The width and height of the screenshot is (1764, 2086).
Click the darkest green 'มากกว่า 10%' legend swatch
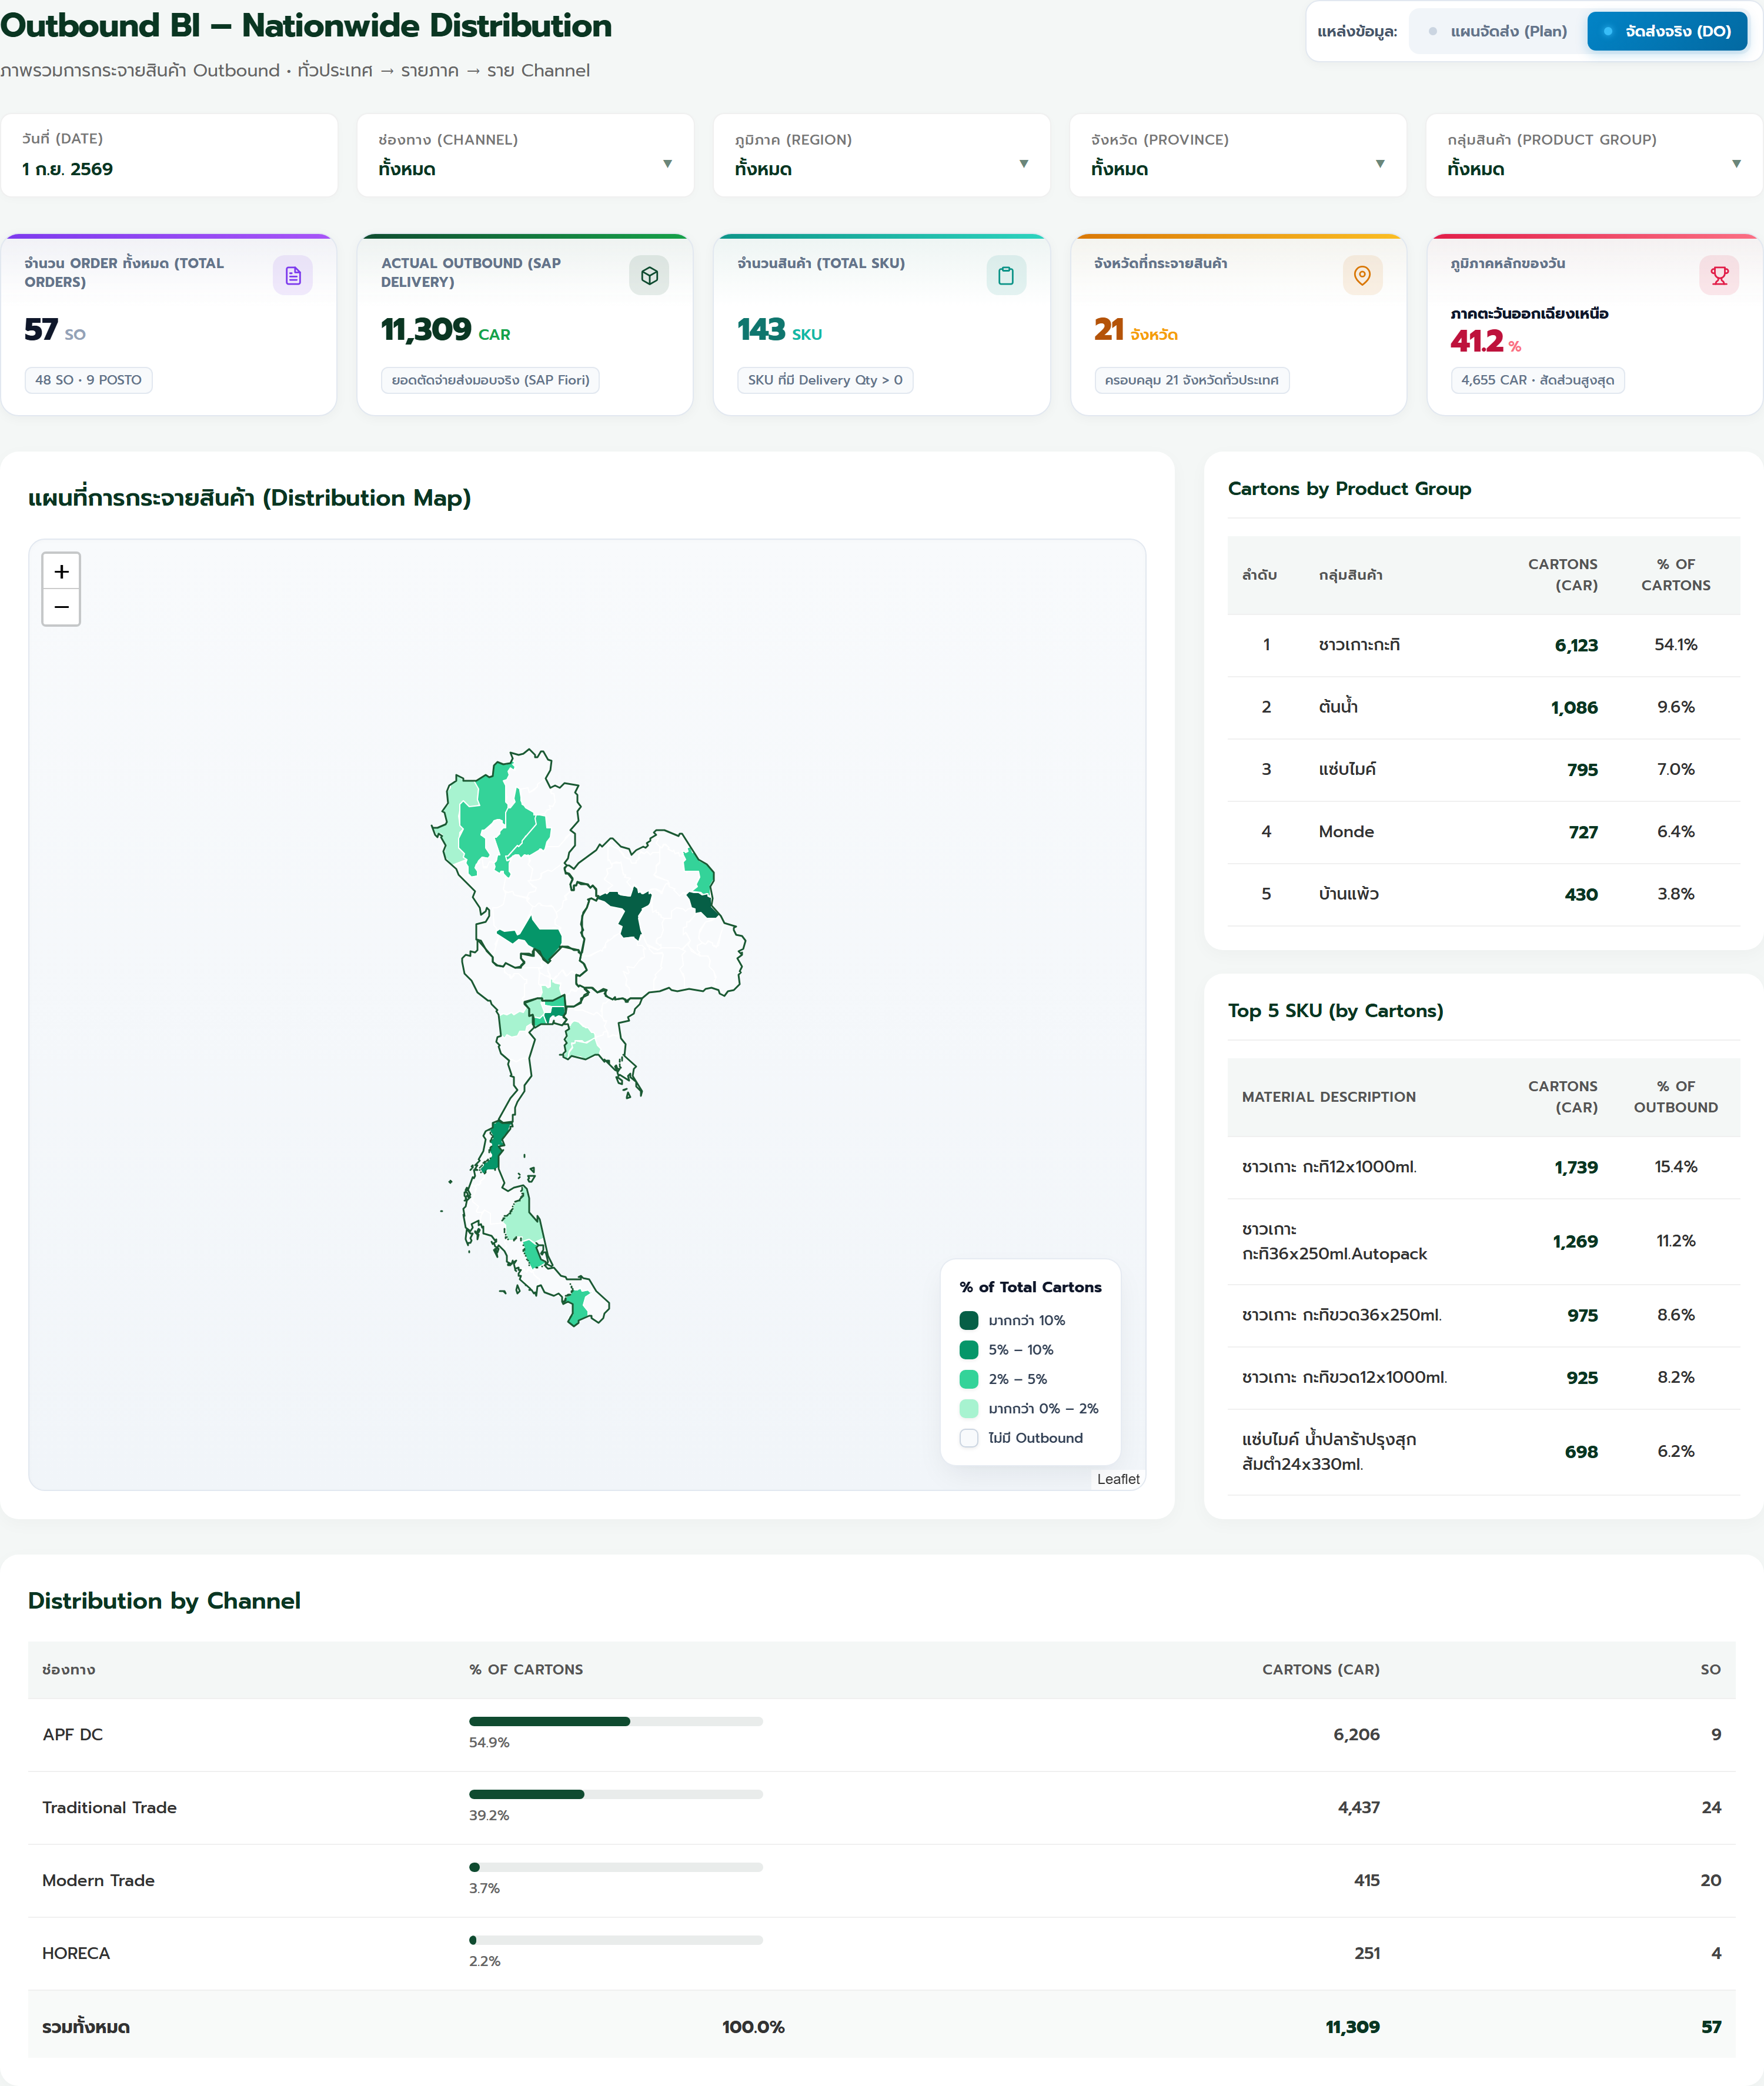tap(969, 1320)
